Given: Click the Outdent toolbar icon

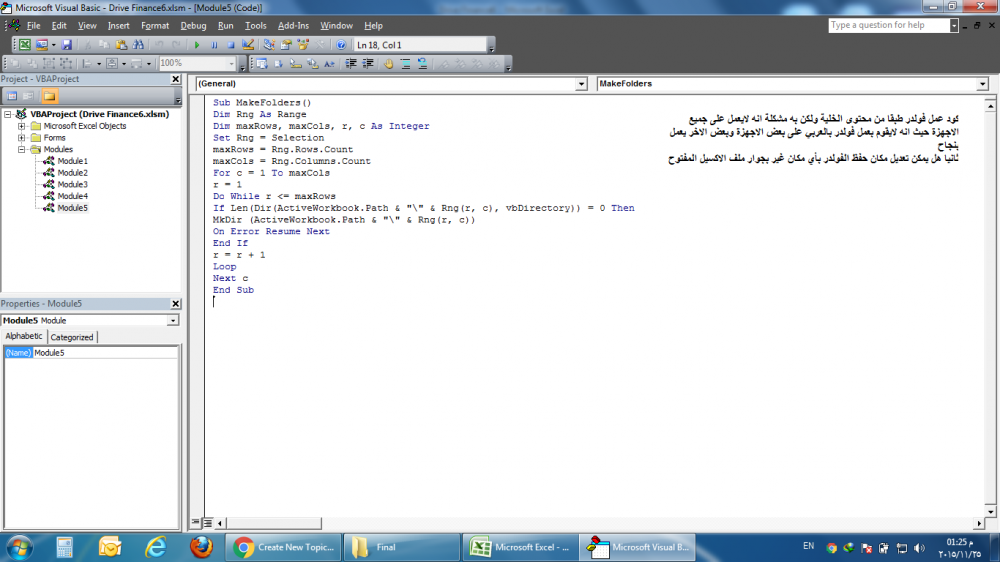Looking at the screenshot, I should coord(368,64).
